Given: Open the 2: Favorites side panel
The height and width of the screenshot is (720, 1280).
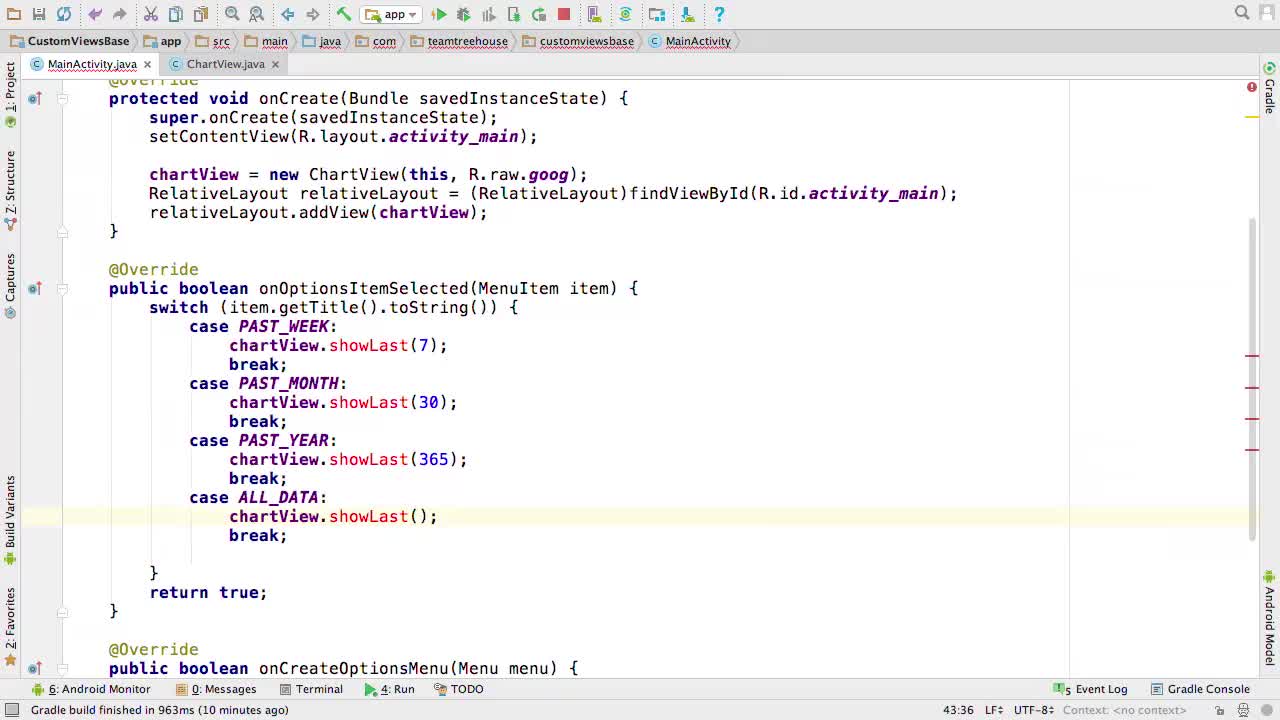Looking at the screenshot, I should [x=10, y=626].
